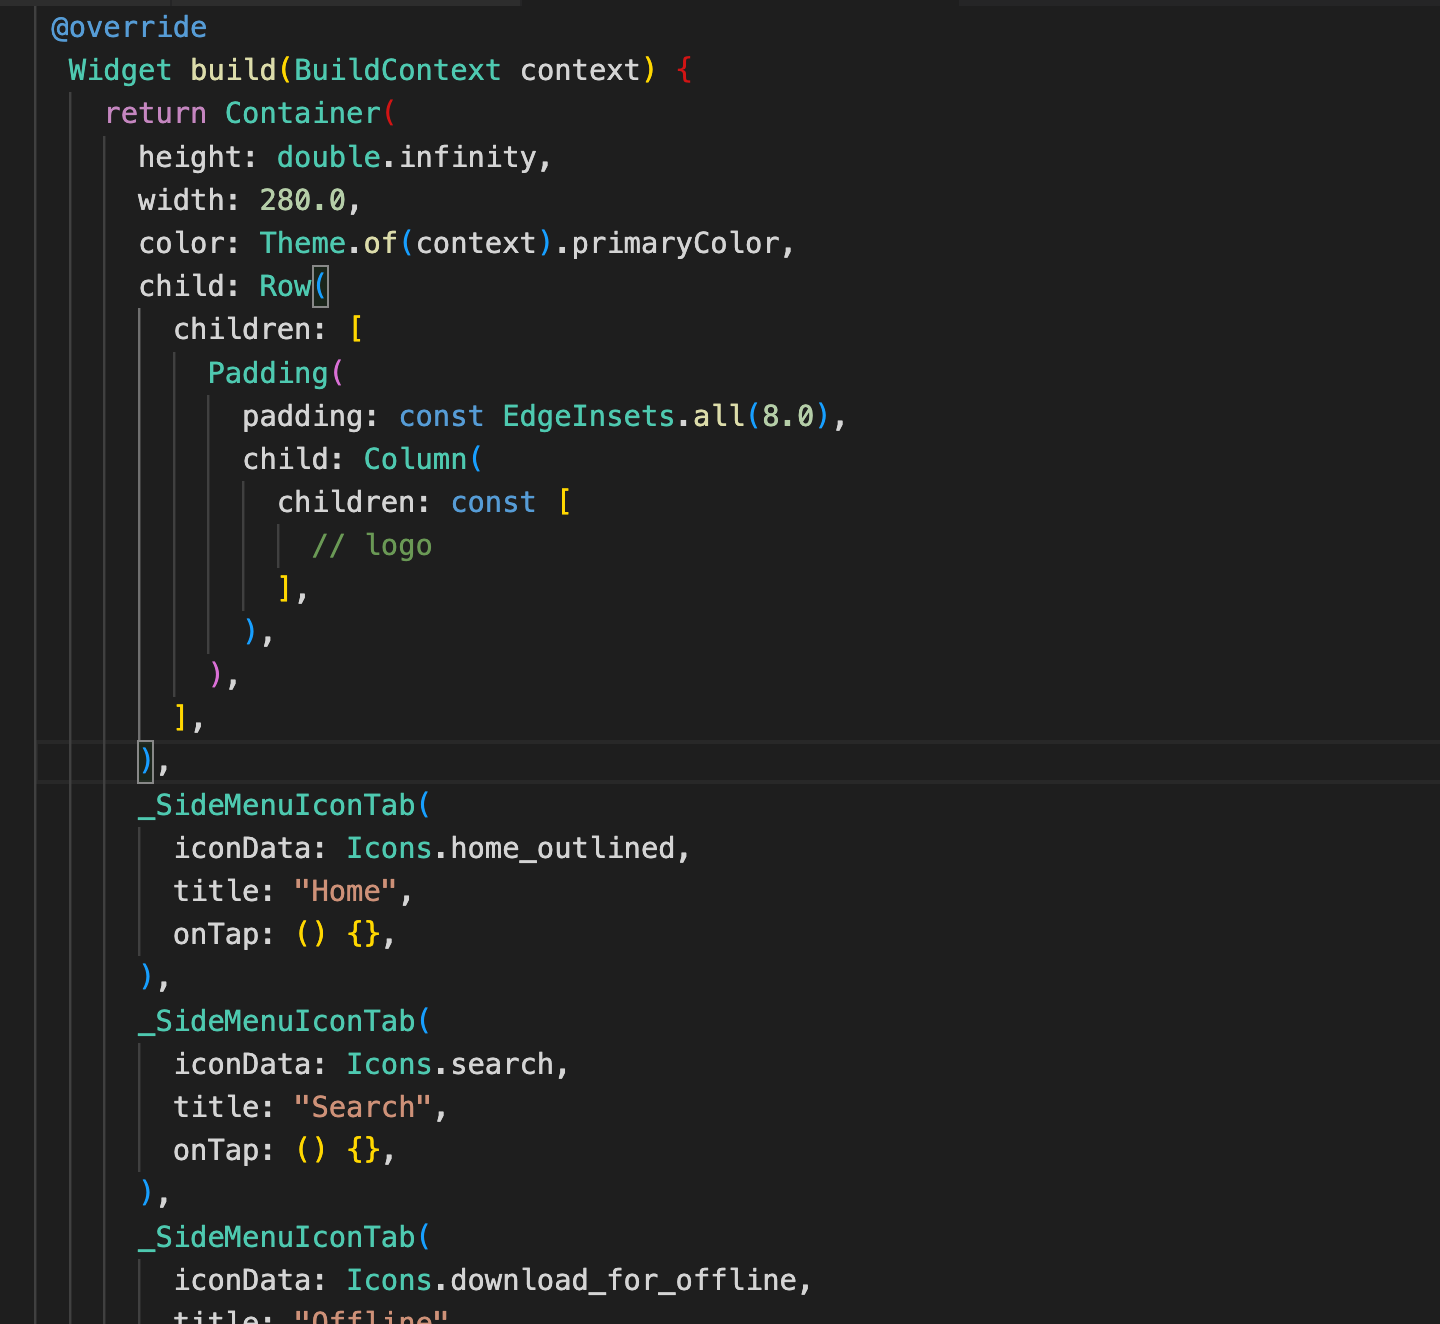Click _SideMenuIconTab above download_for_offline line
The height and width of the screenshot is (1324, 1440).
click(x=276, y=1237)
